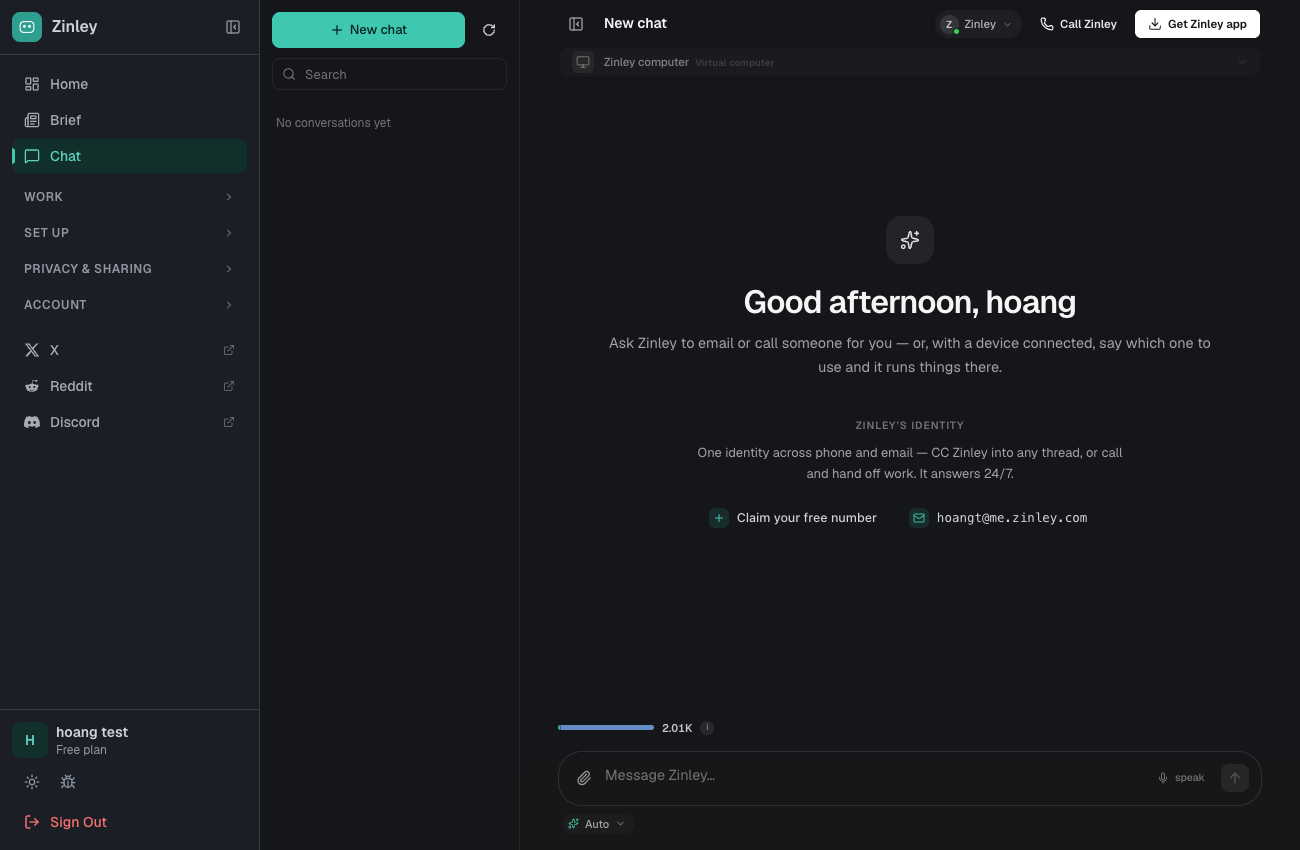1300x850 pixels.
Task: Click the Zinley computer monitor icon
Action: tap(583, 62)
